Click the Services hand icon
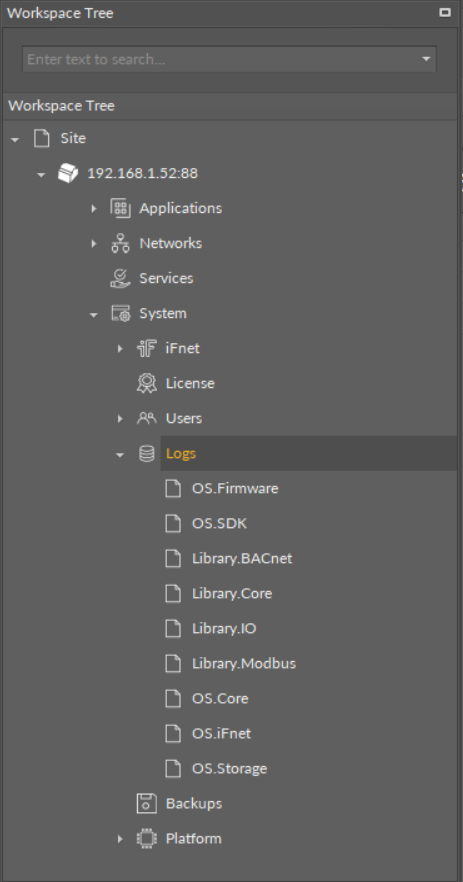The width and height of the screenshot is (463, 882). click(120, 278)
